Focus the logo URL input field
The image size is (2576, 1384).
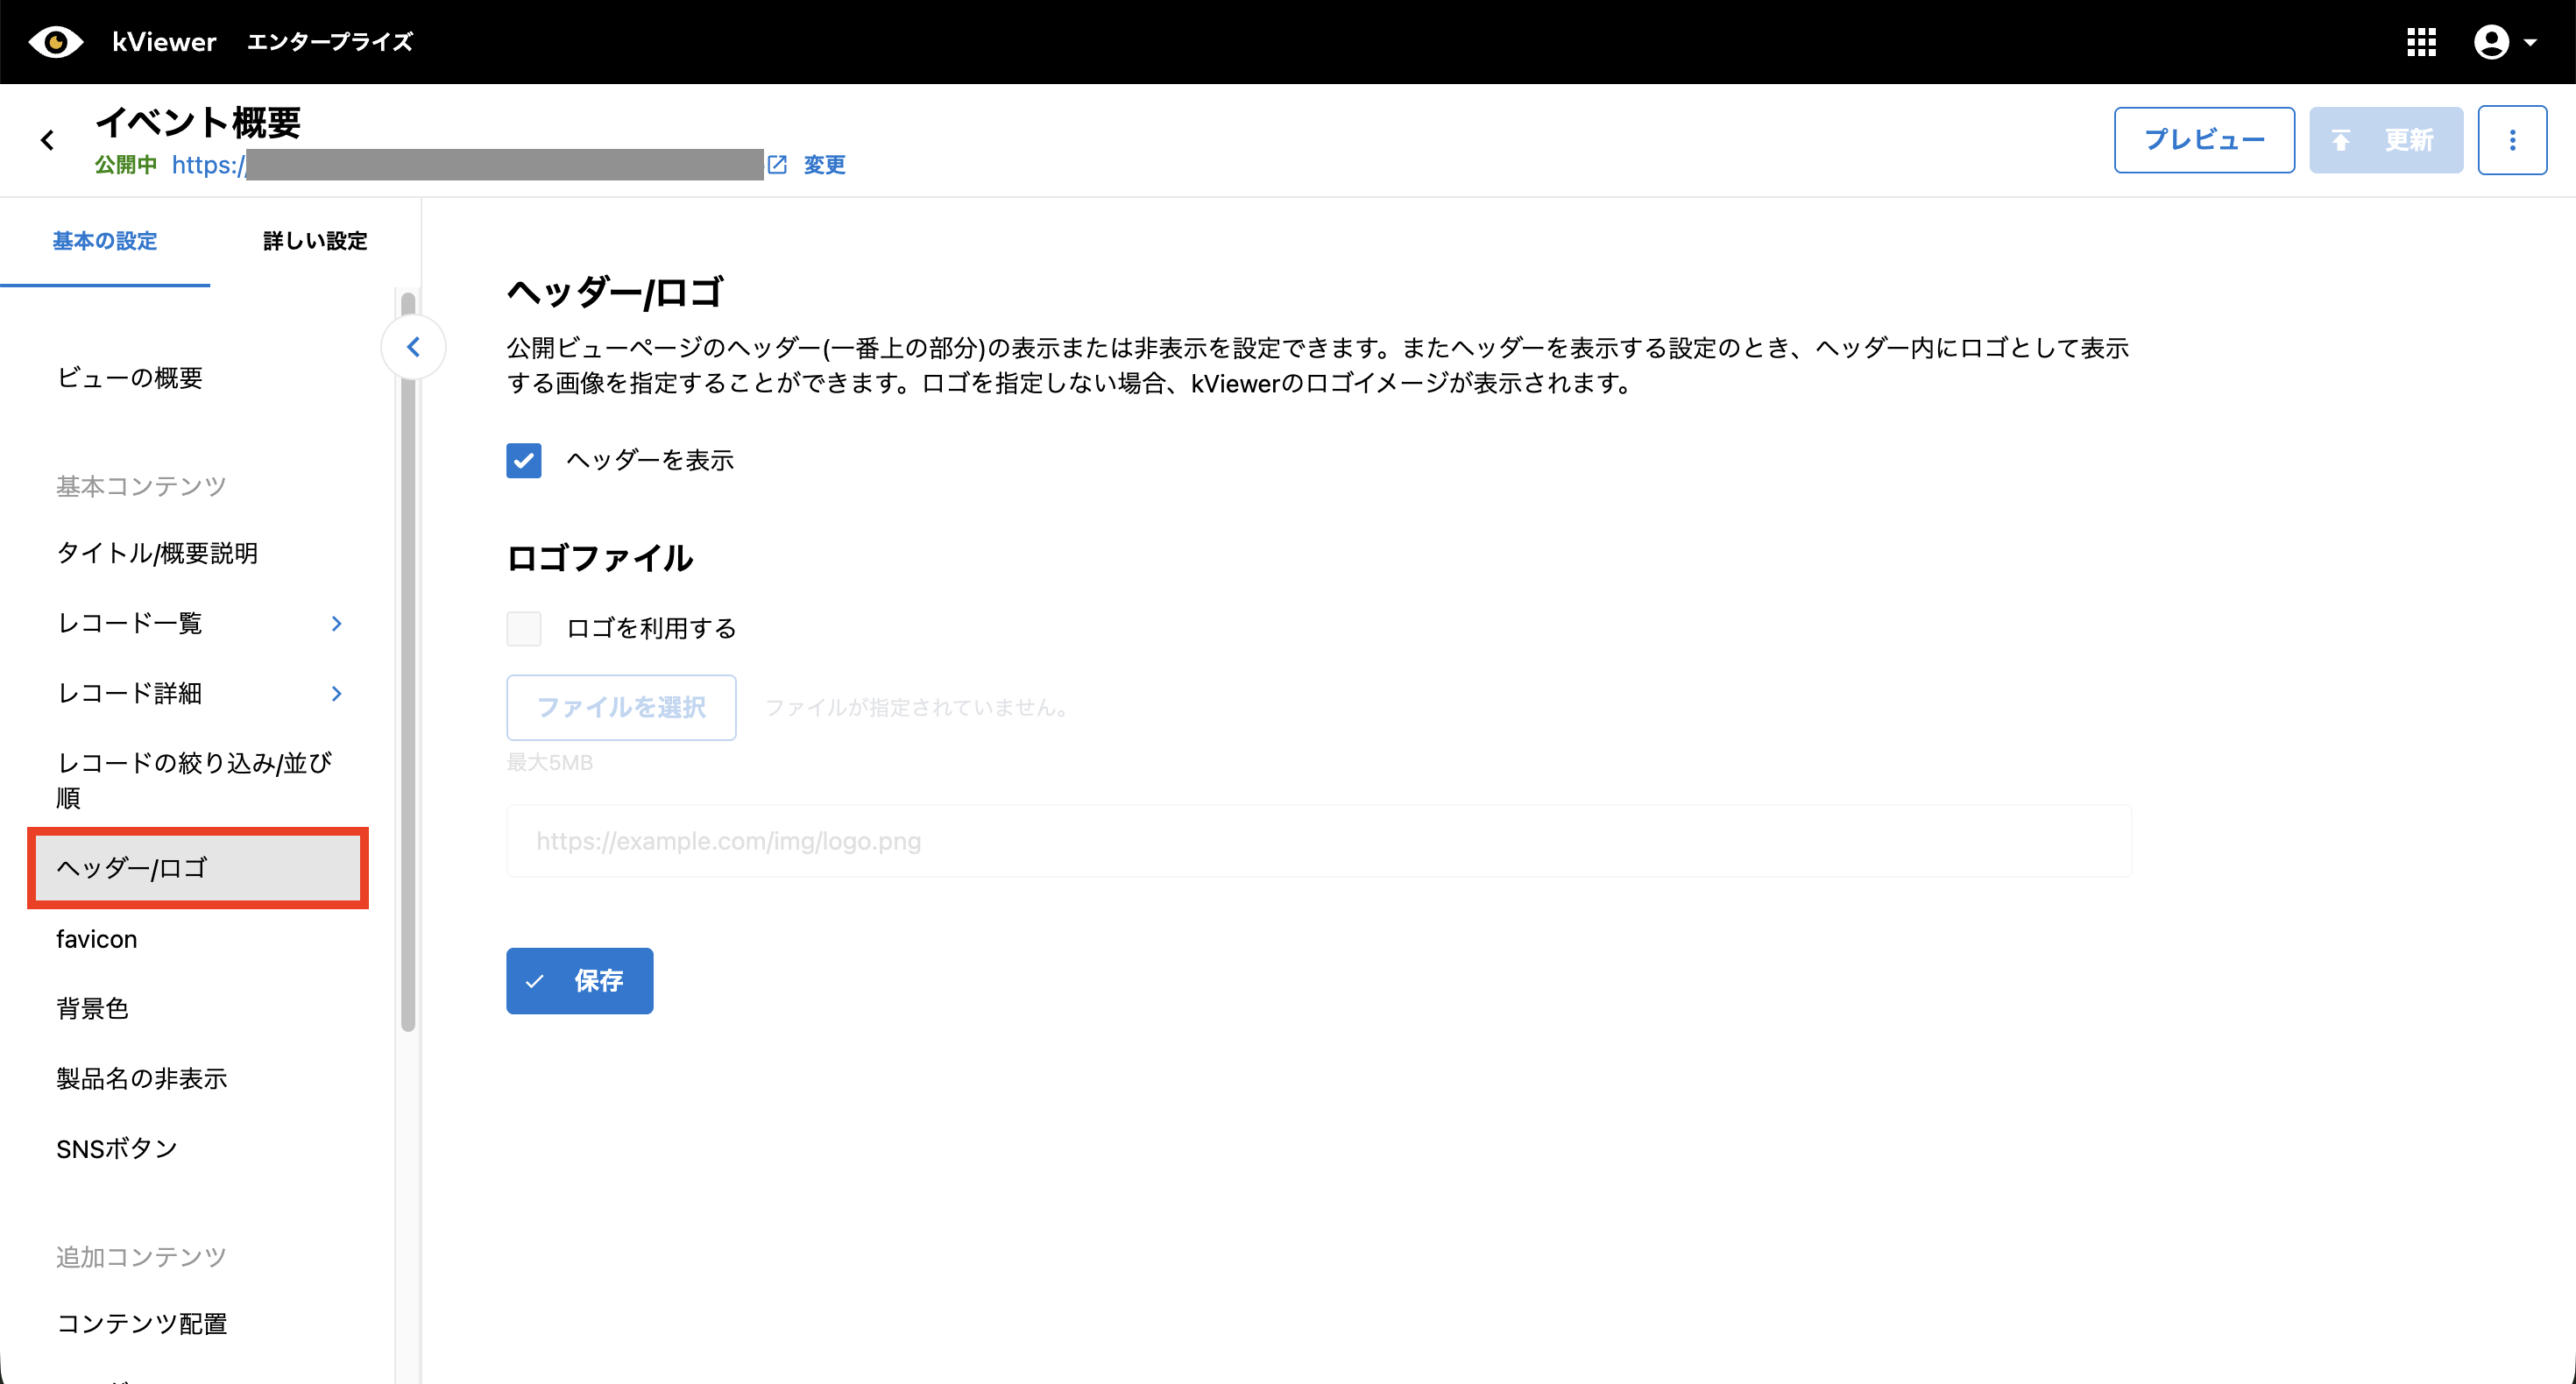click(1318, 841)
